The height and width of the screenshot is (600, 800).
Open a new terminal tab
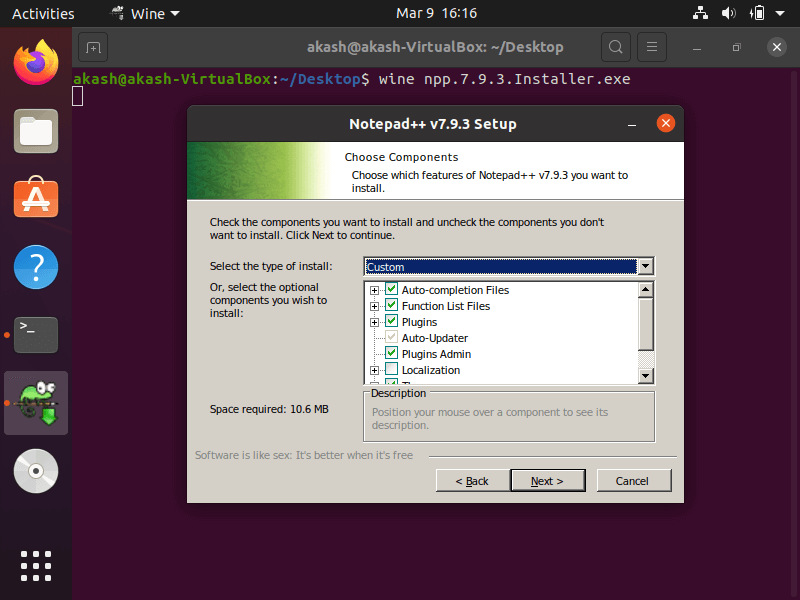[x=93, y=47]
